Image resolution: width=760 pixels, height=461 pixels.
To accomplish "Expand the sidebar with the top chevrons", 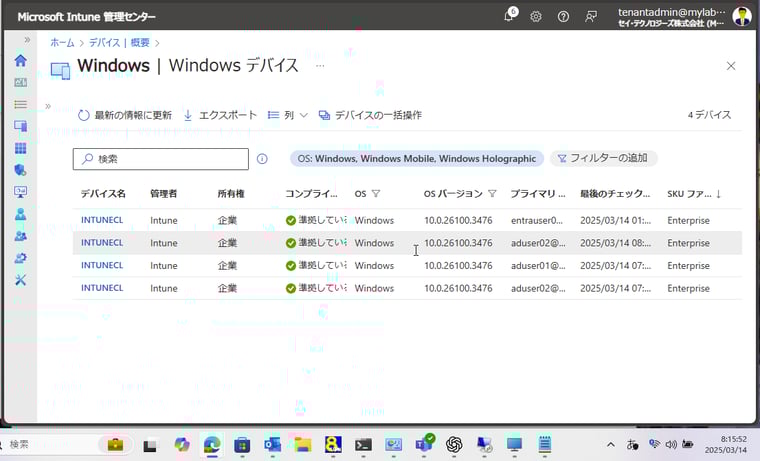I will [27, 40].
